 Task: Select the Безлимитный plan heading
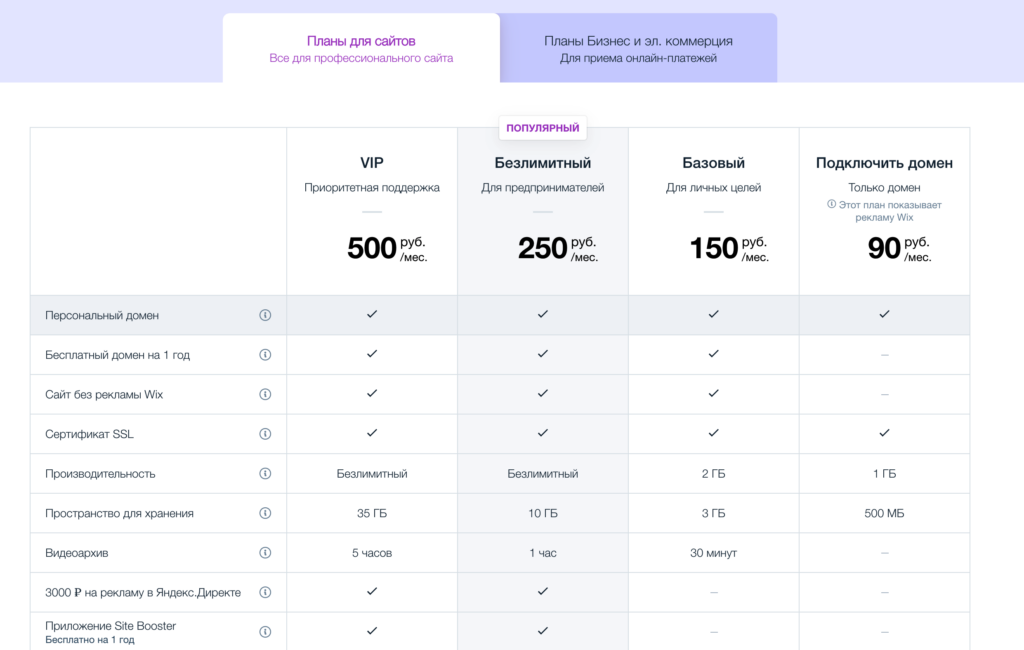543,163
